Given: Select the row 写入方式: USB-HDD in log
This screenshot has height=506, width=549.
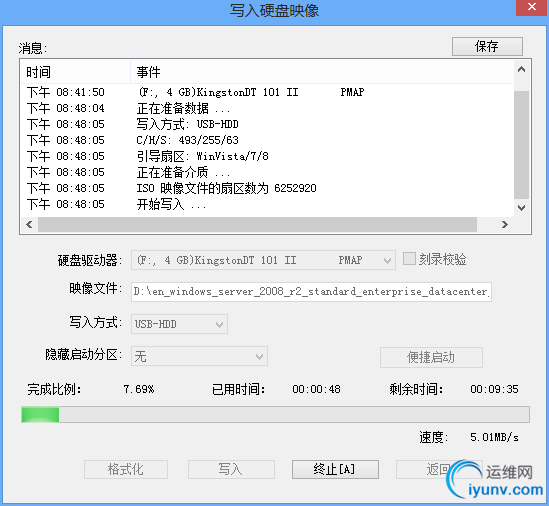Looking at the screenshot, I should 267,124.
